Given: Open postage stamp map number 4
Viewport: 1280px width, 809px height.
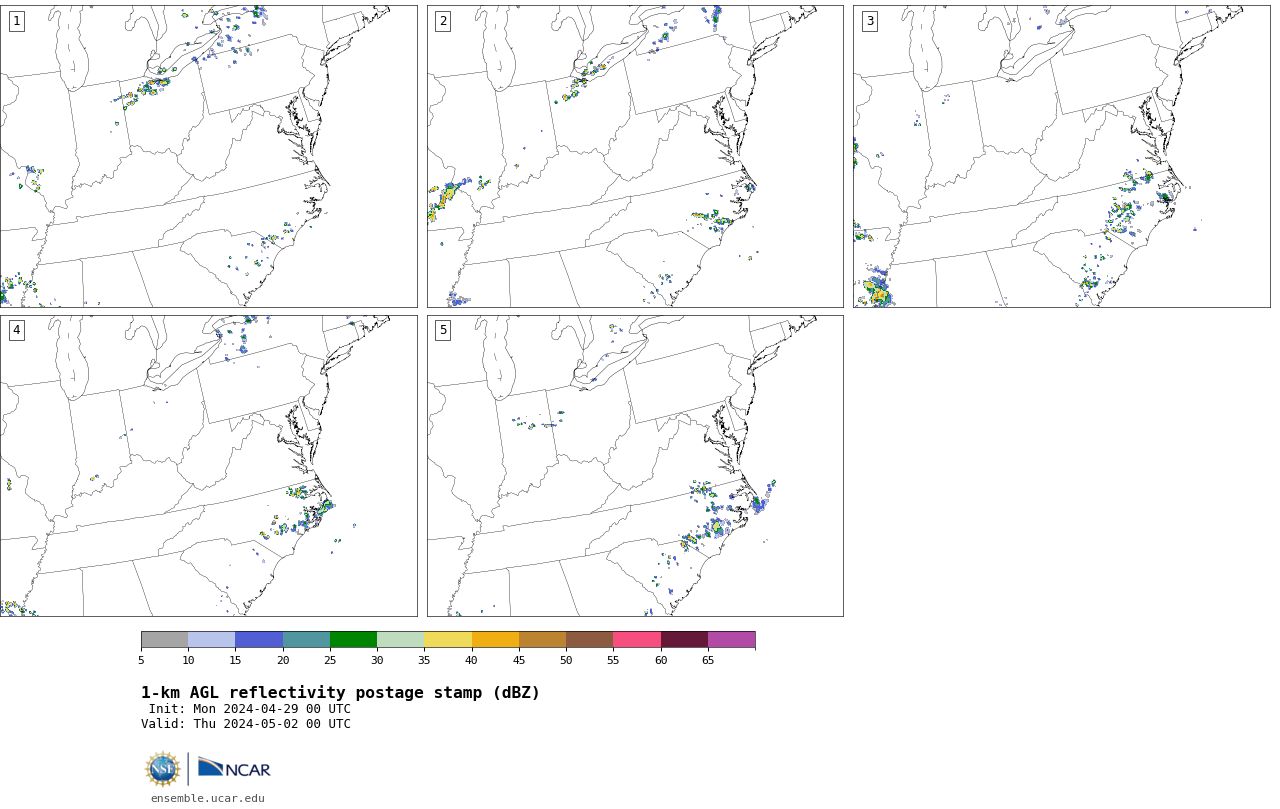Looking at the screenshot, I should 208,466.
